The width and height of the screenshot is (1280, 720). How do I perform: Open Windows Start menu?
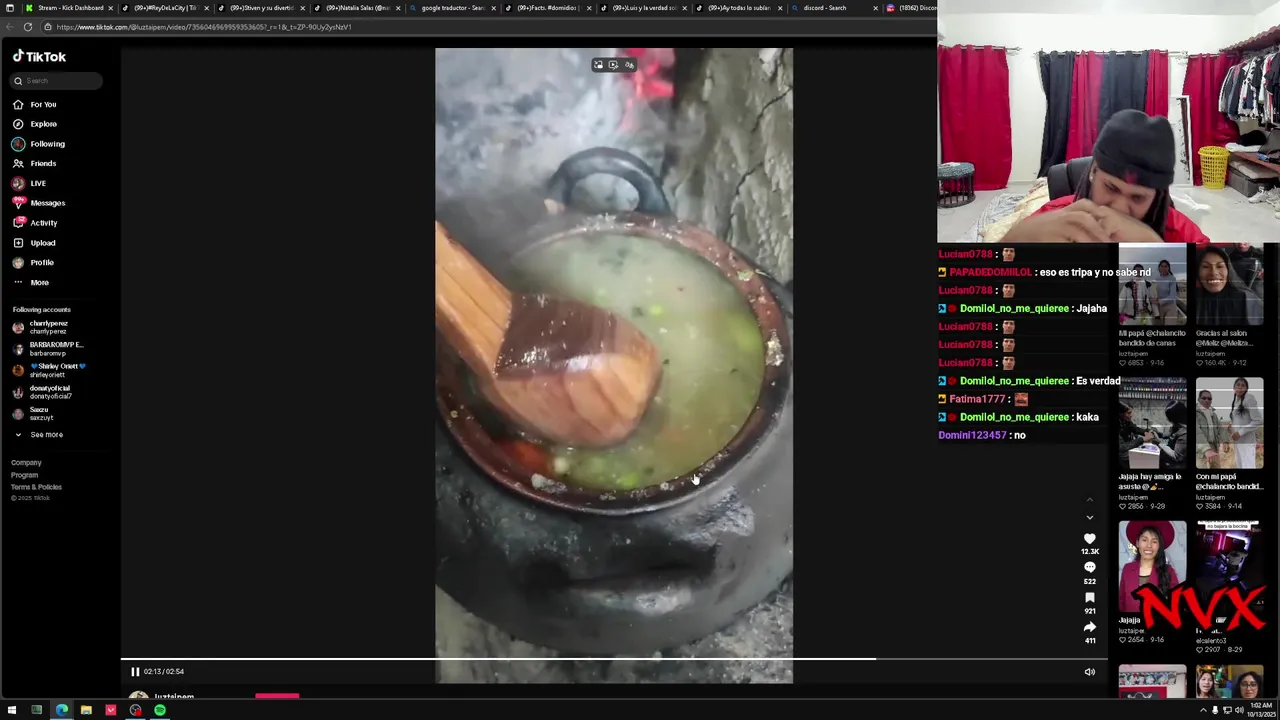coord(11,710)
